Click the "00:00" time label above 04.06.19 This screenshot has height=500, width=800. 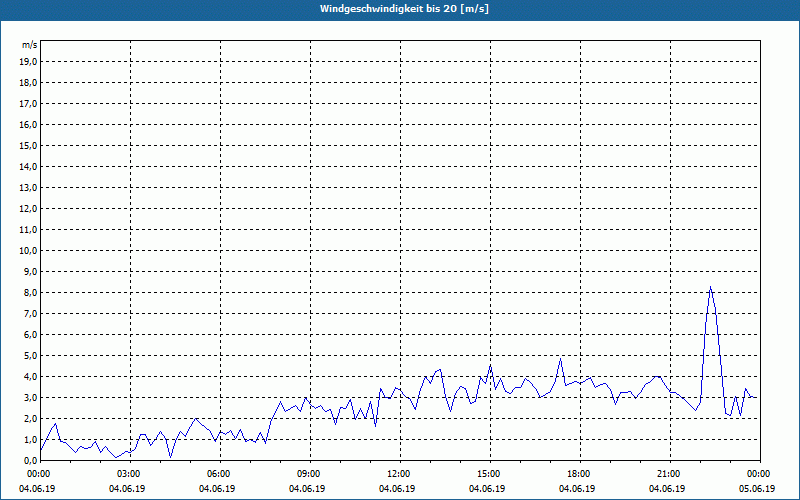coord(37,474)
